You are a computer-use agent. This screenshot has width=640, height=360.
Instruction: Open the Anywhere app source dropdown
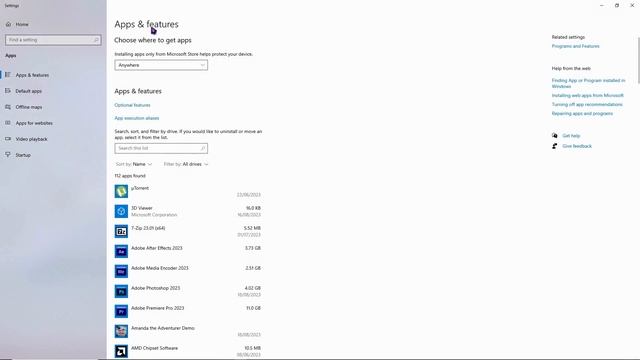pos(161,65)
